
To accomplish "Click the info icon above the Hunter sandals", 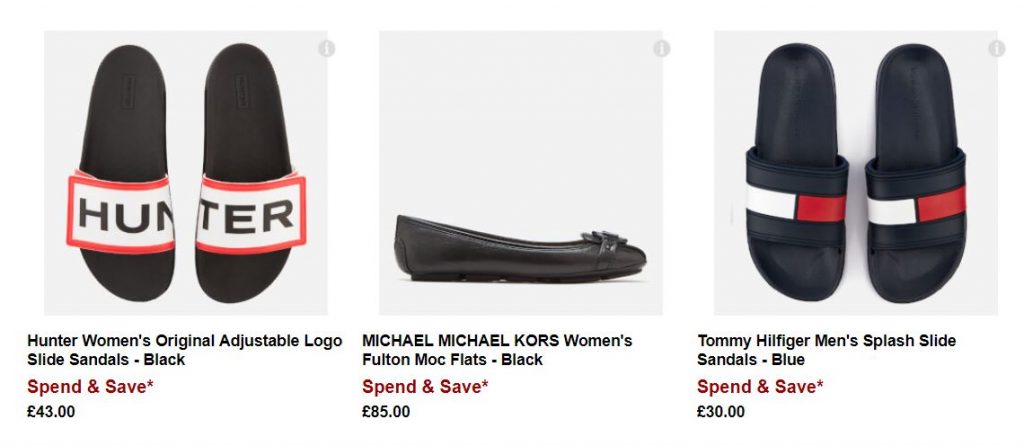I will coord(327,49).
